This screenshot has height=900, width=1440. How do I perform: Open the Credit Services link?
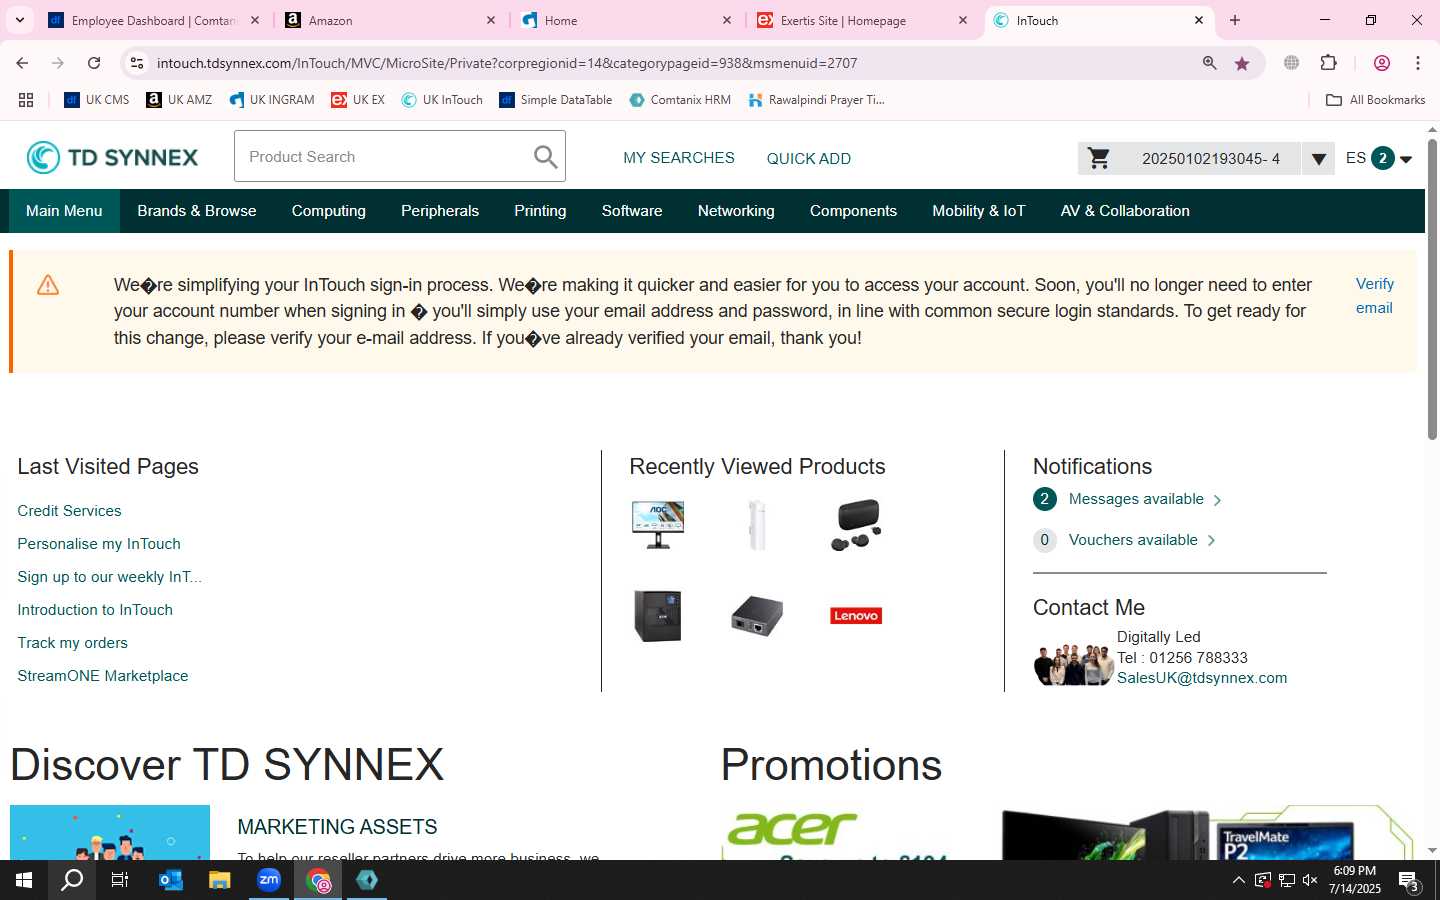pos(69,511)
